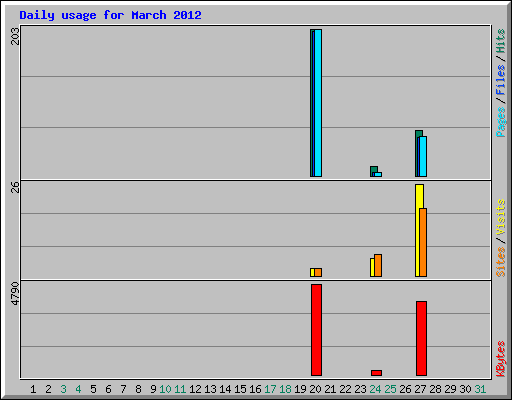Click the small red KBytes bar for day 24
The width and height of the screenshot is (512, 400).
click(376, 373)
